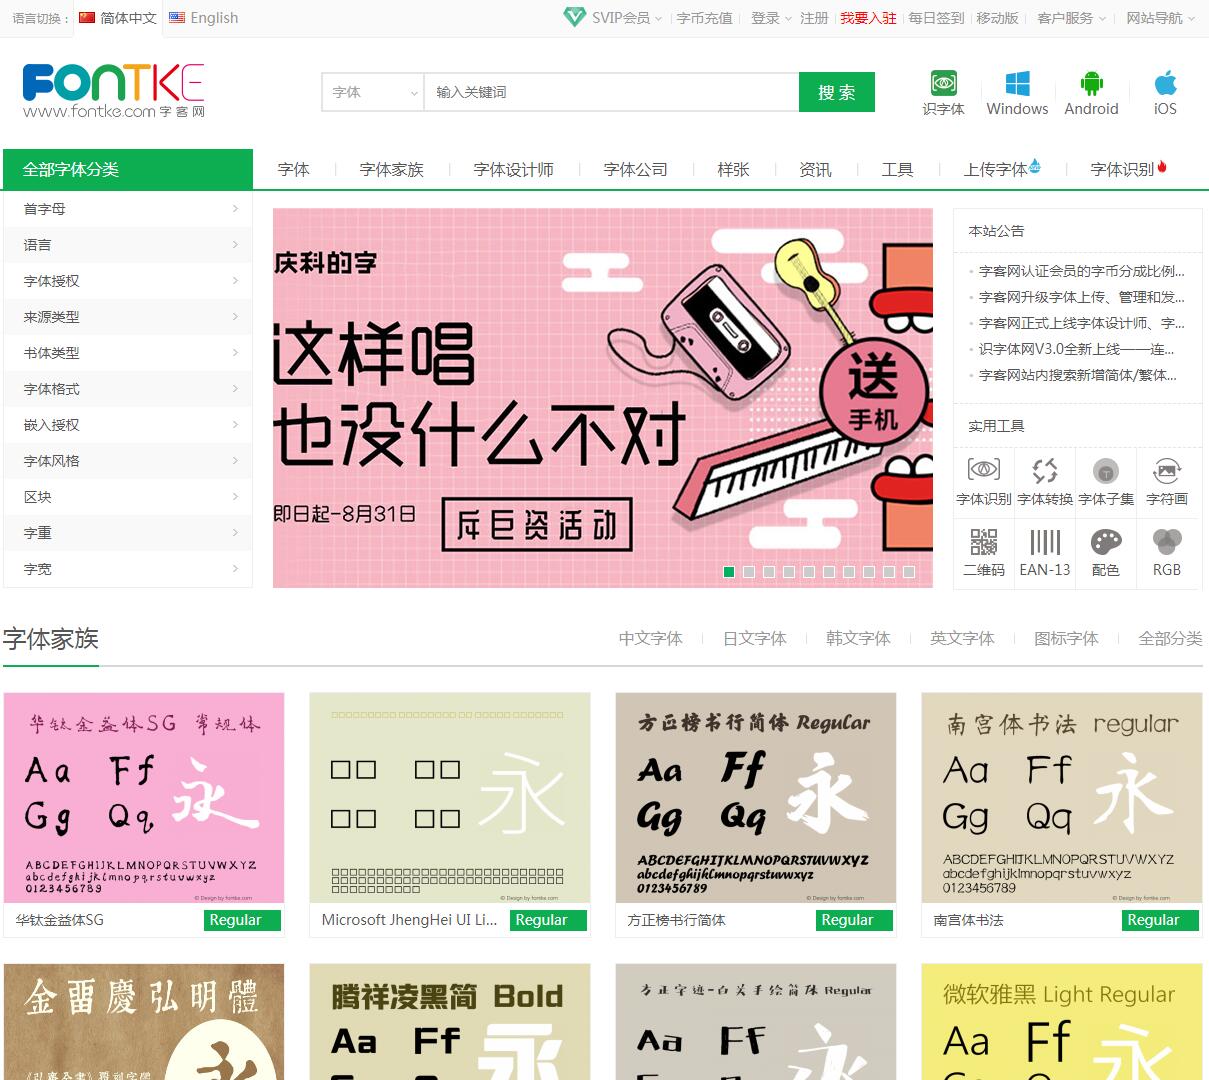Switch to the 图标字体 tab

[1067, 639]
